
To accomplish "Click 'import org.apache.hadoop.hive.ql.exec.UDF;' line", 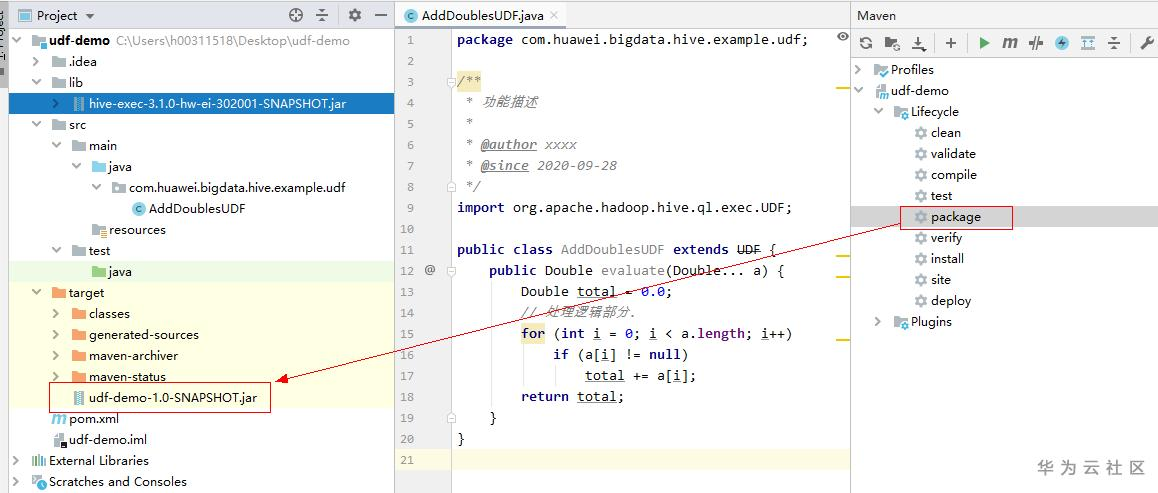I will (x=624, y=208).
